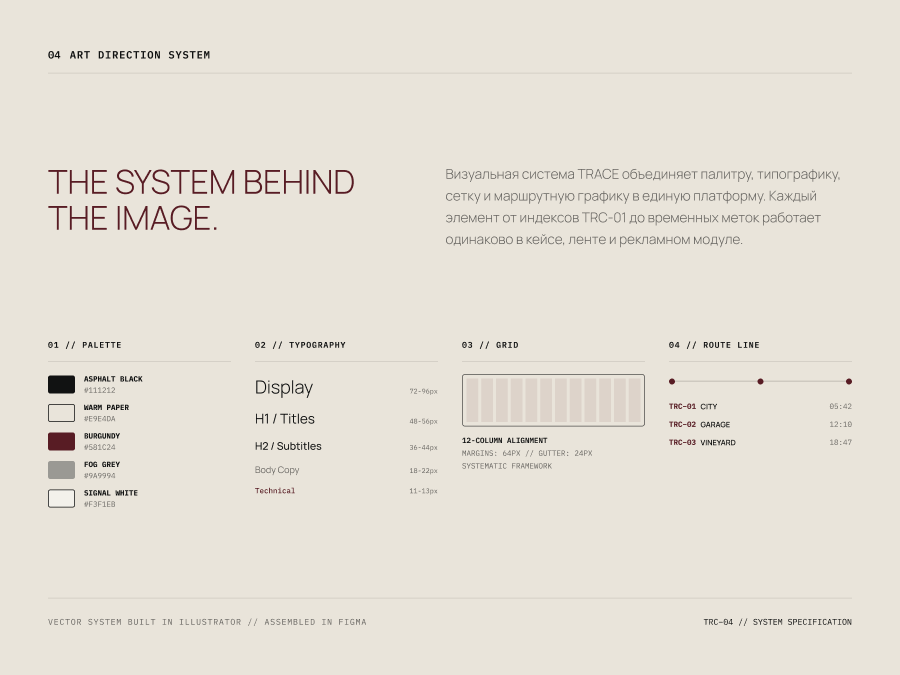Click the "04 // ROUTE LINE" section label
The image size is (900, 675).
click(x=714, y=345)
